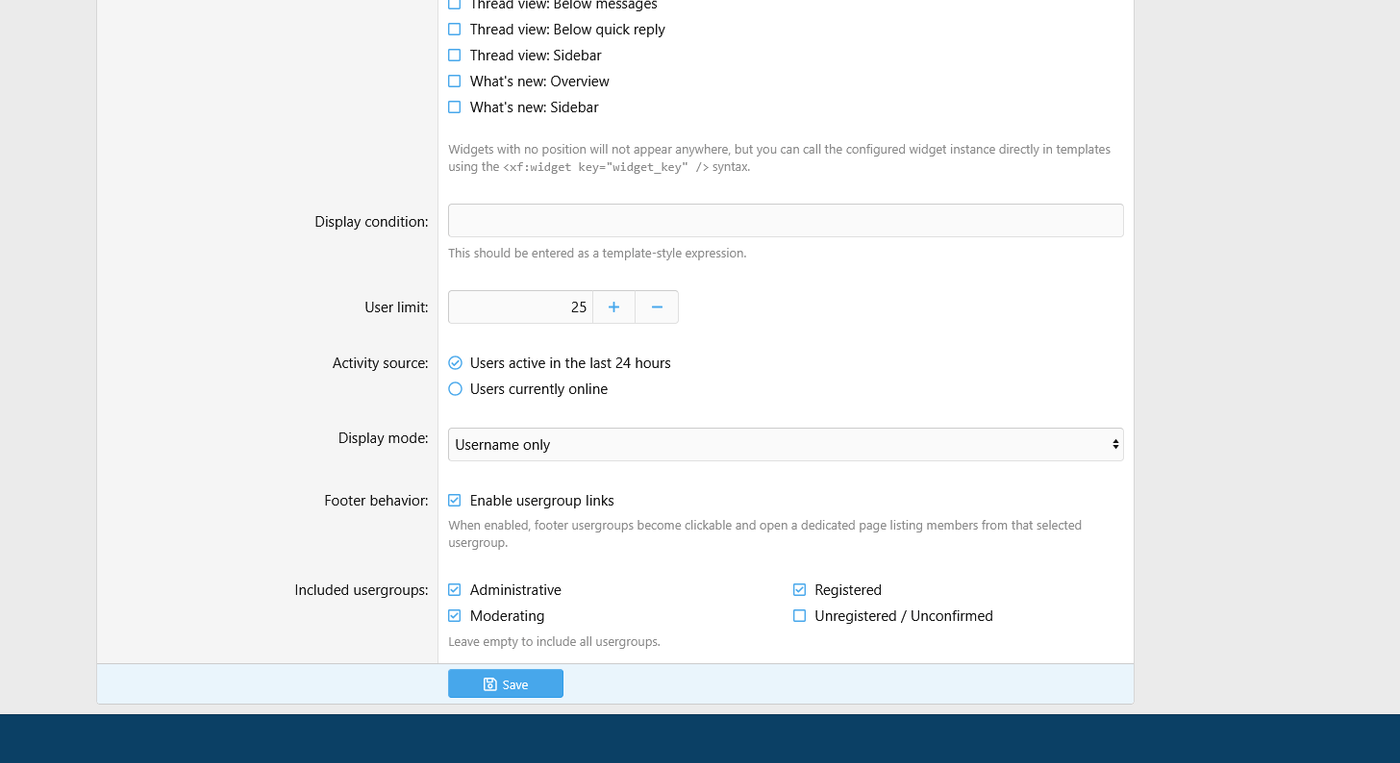Open the Display mode dropdown
Image resolution: width=1400 pixels, height=763 pixels.
click(x=785, y=445)
